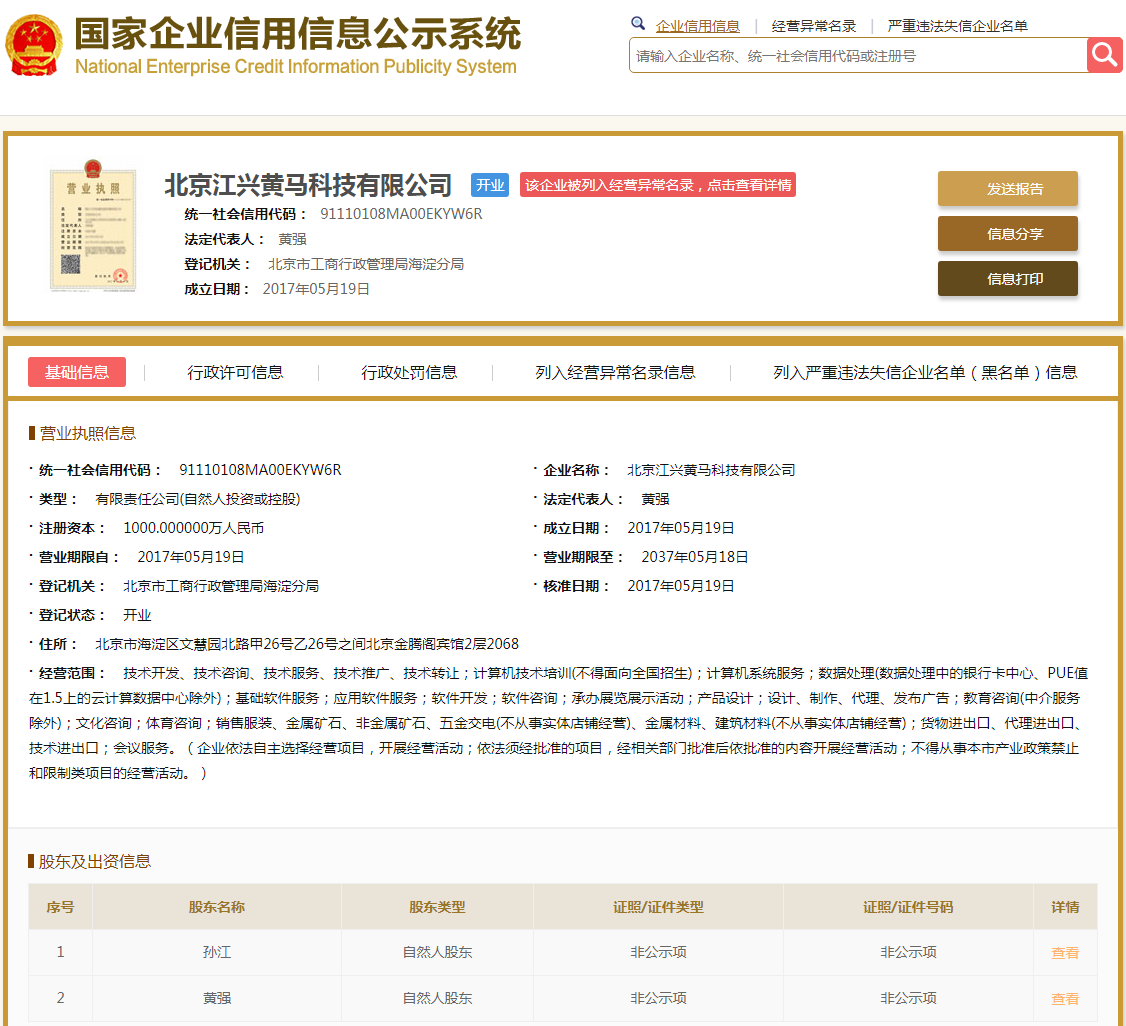View details for shareholder 孙江
This screenshot has width=1126, height=1026.
point(1064,953)
